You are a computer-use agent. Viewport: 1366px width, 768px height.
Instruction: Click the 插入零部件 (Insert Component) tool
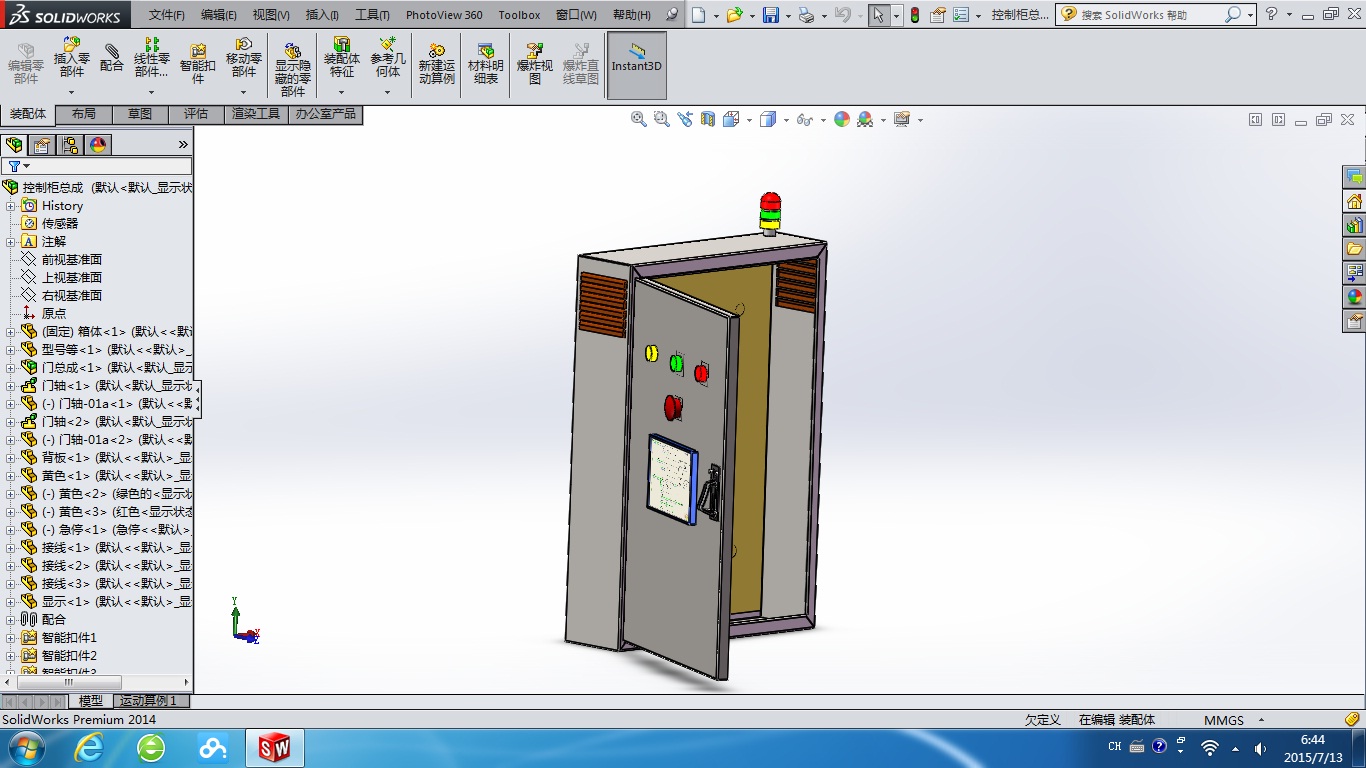pos(71,57)
